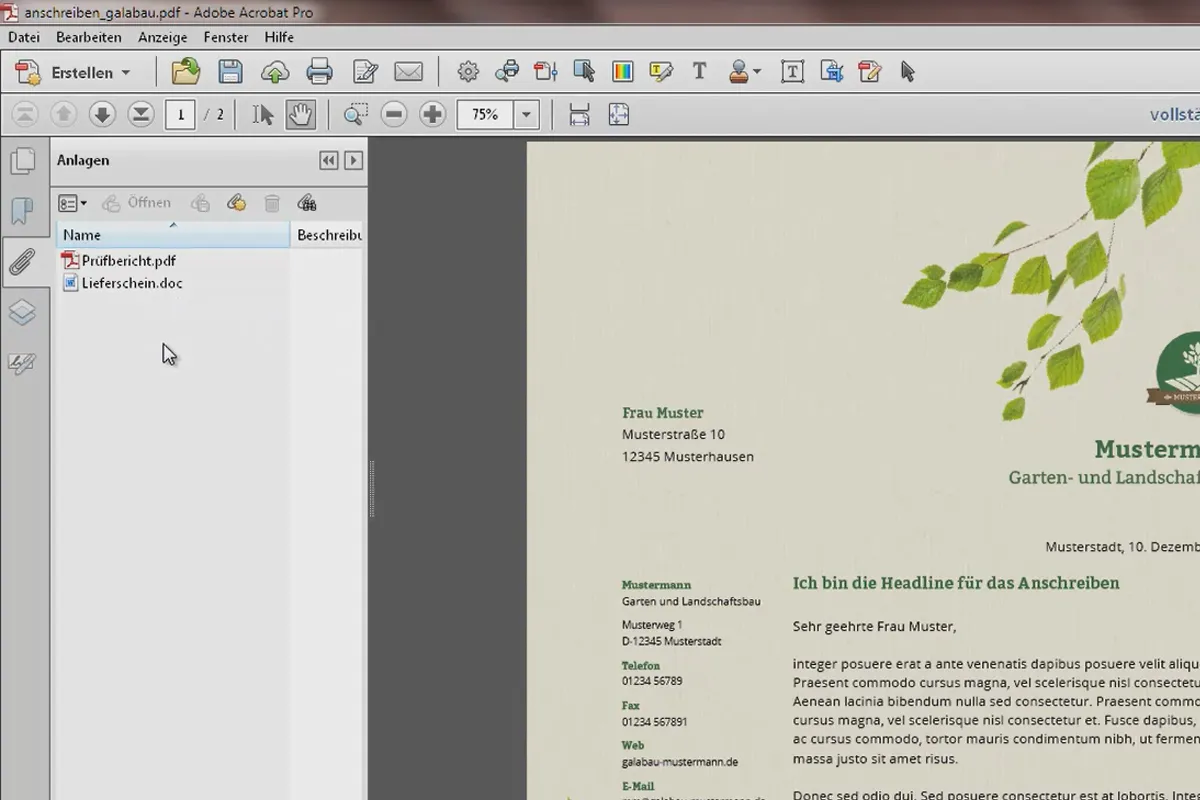The height and width of the screenshot is (800, 1200).
Task: Open the Attachments paperclip panel icon
Action: pos(22,262)
